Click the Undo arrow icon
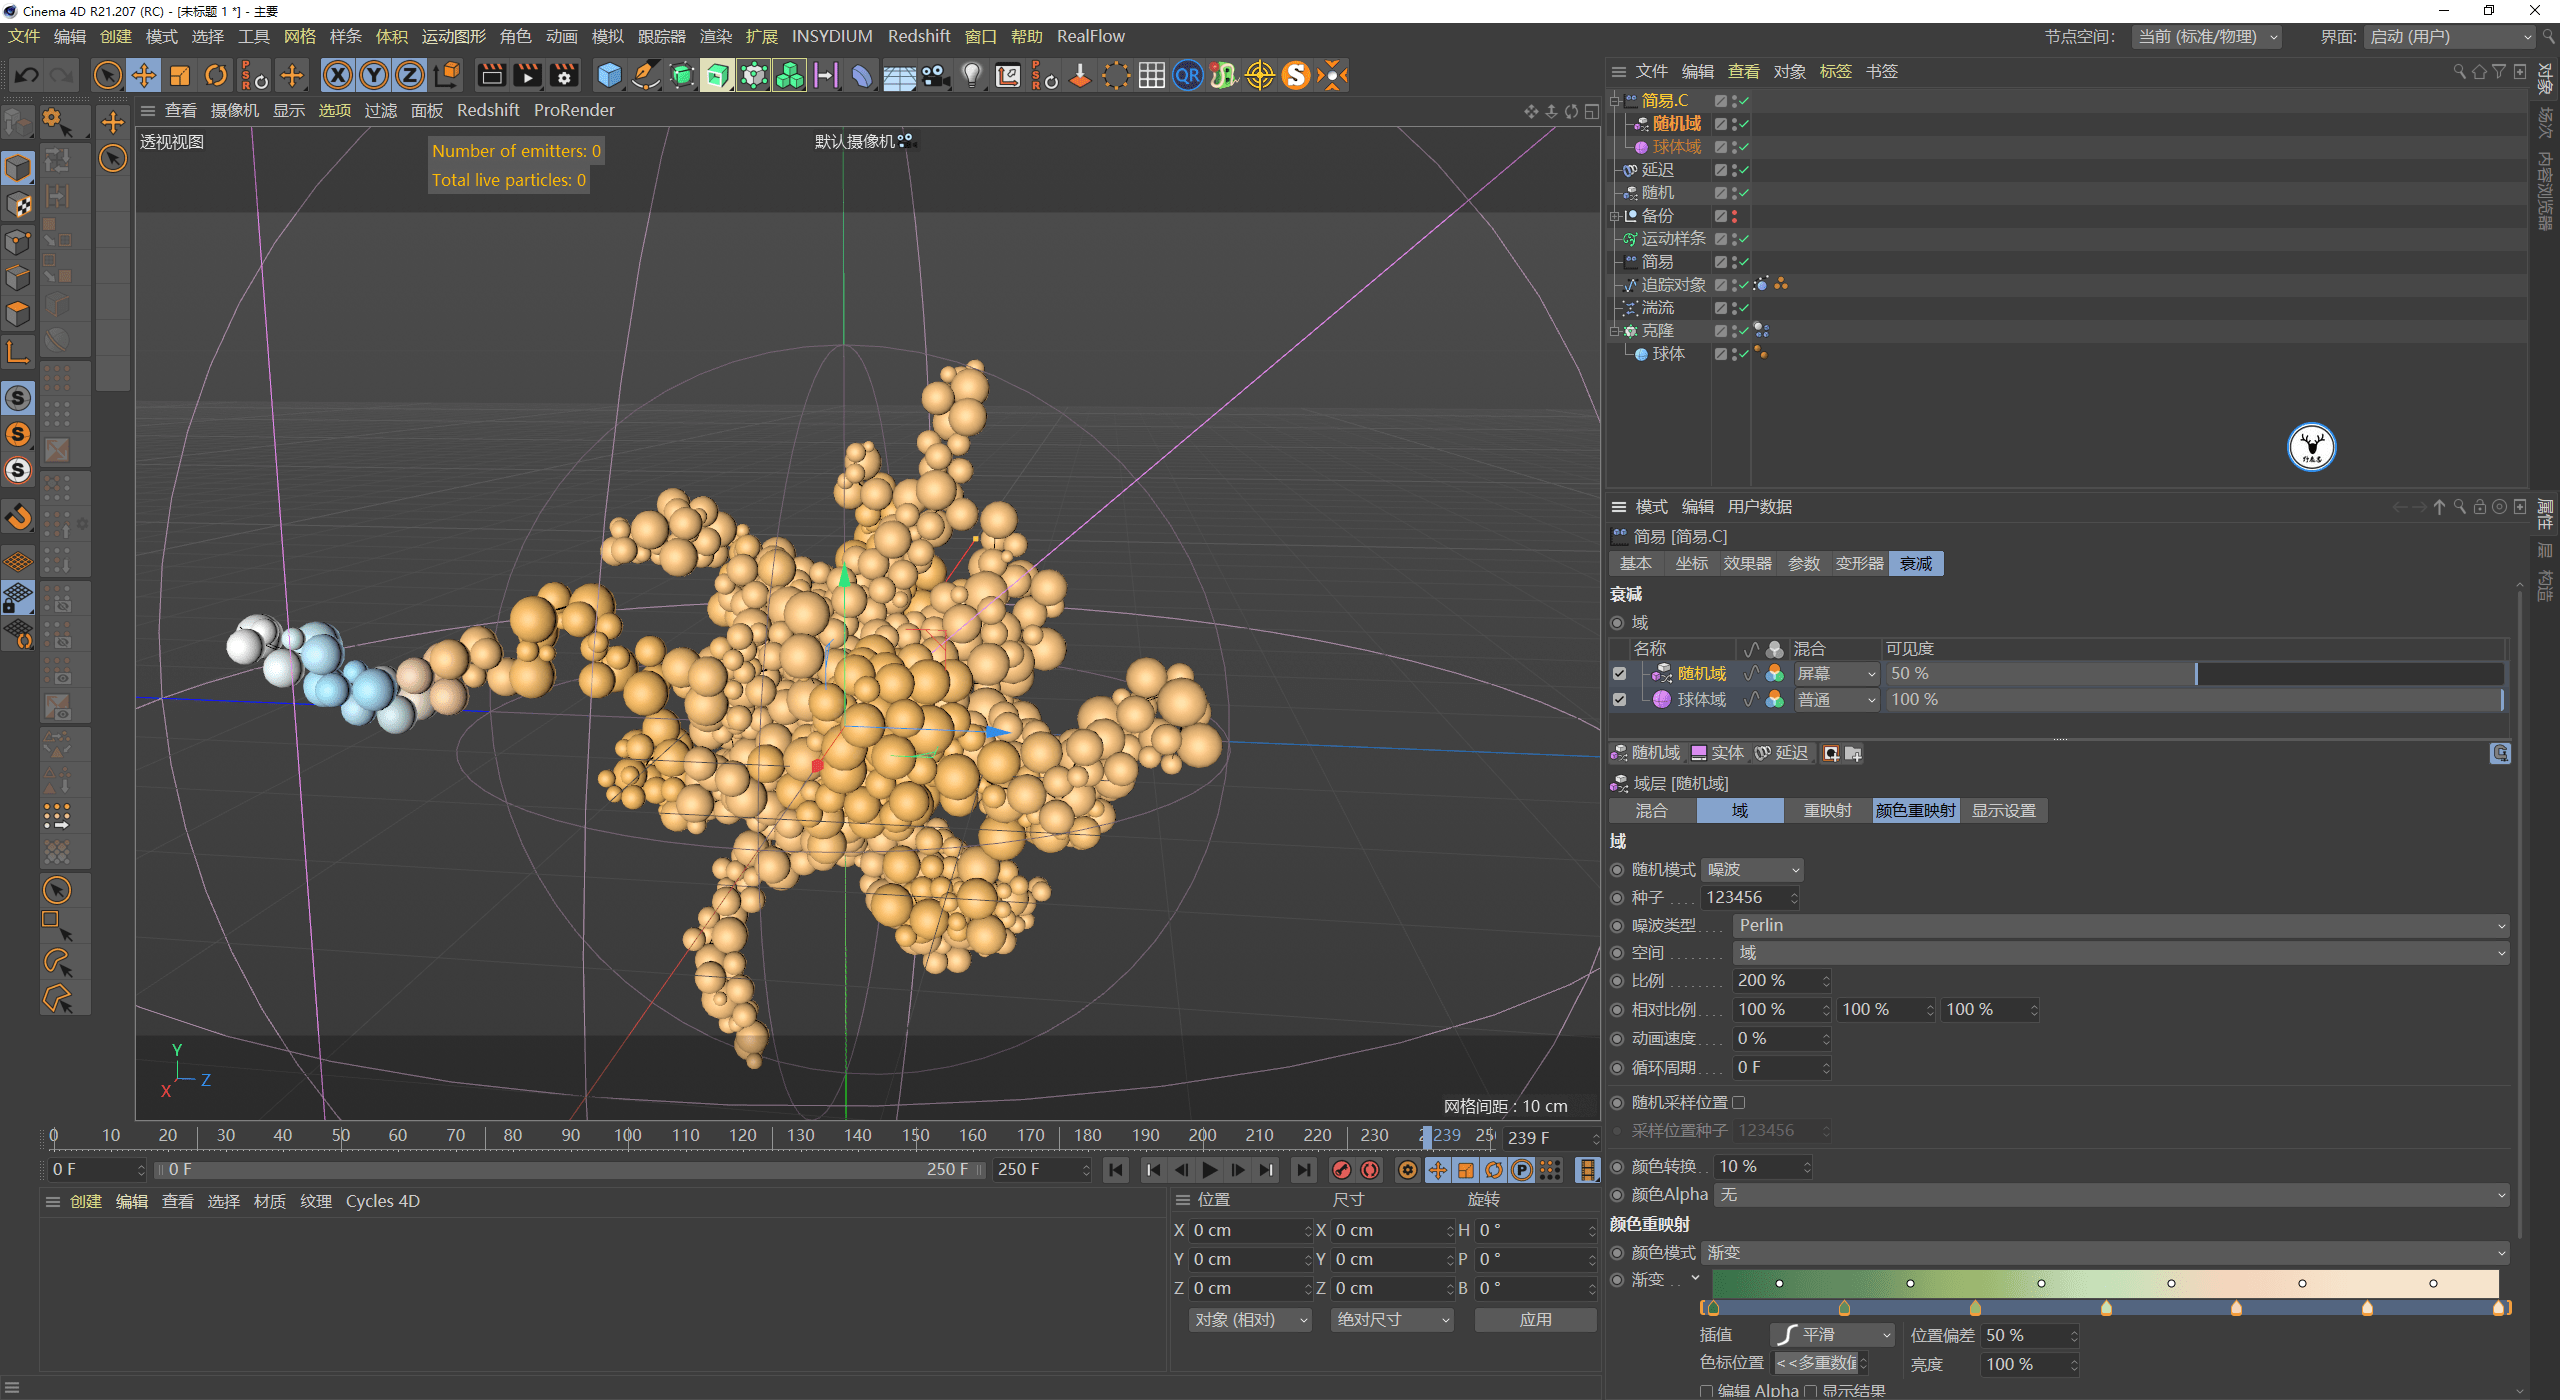Screen dimensions: 2560x1400 26,75
